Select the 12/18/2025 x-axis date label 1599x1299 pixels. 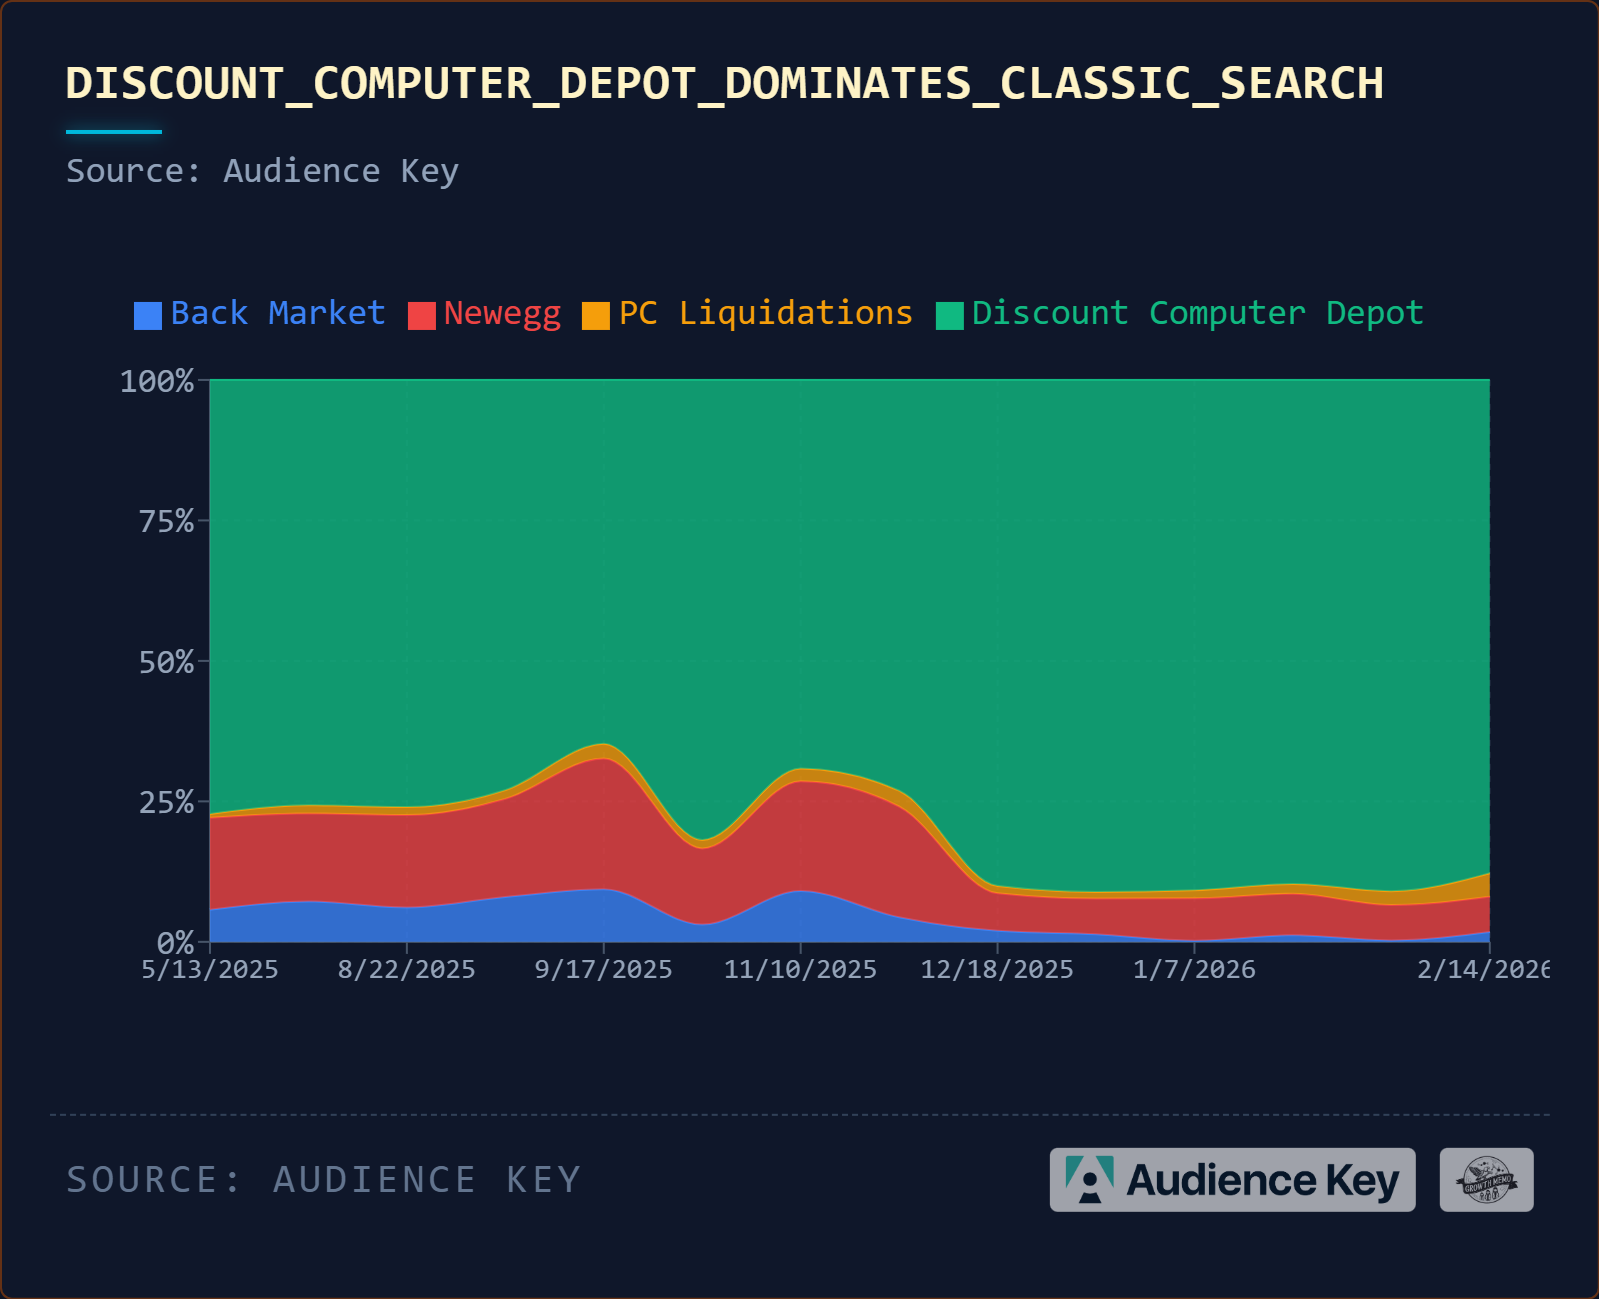point(997,969)
